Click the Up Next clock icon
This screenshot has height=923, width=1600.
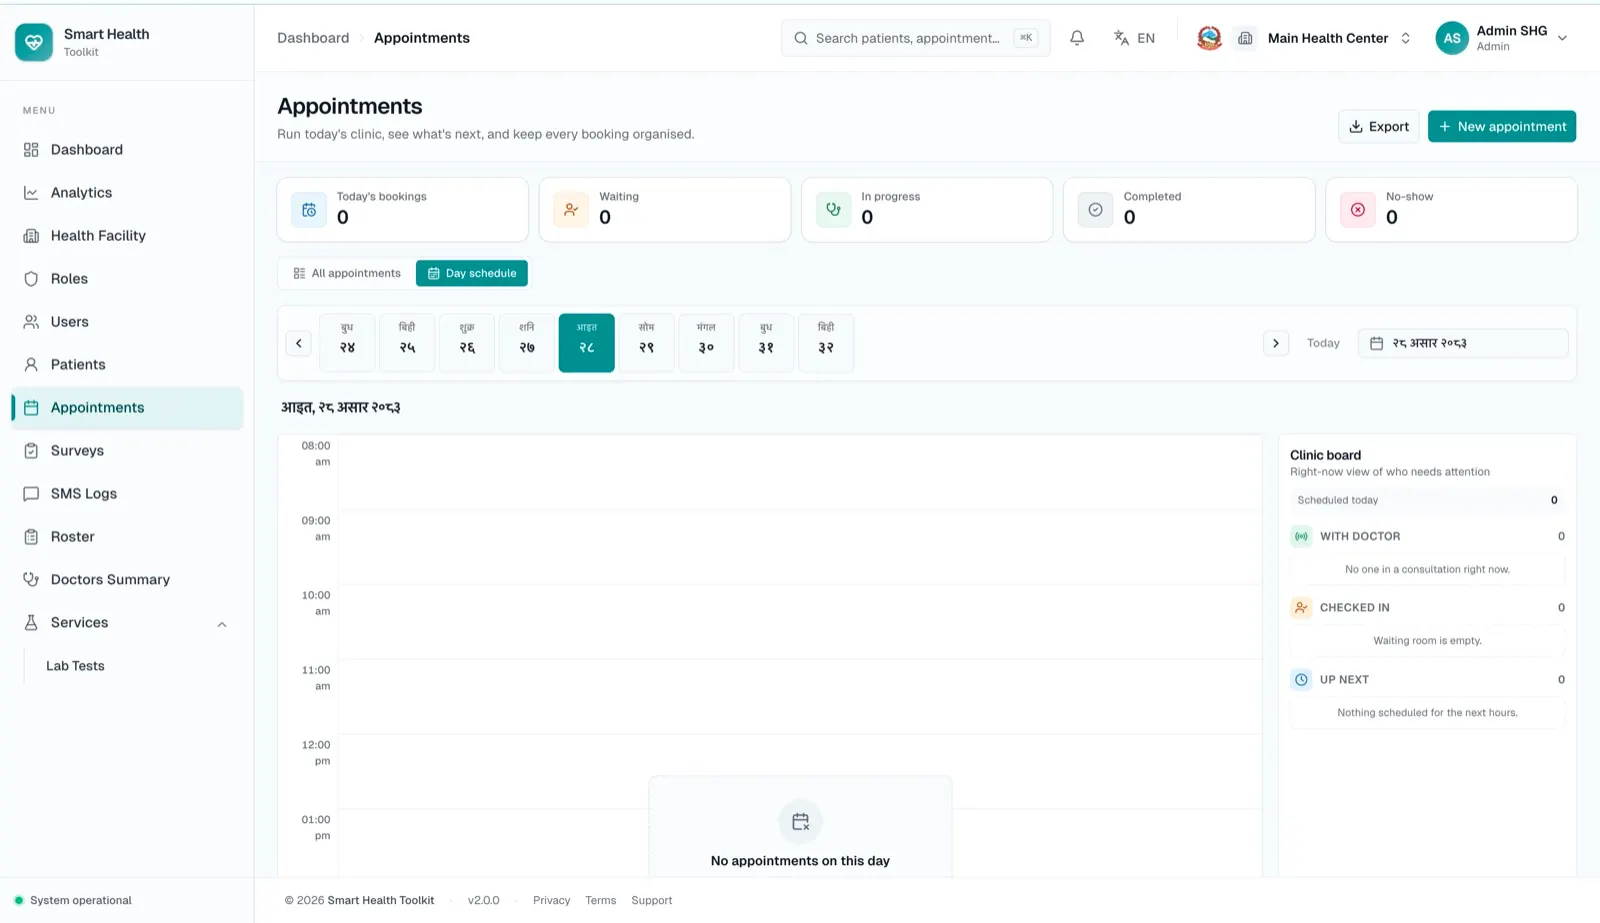pyautogui.click(x=1301, y=679)
